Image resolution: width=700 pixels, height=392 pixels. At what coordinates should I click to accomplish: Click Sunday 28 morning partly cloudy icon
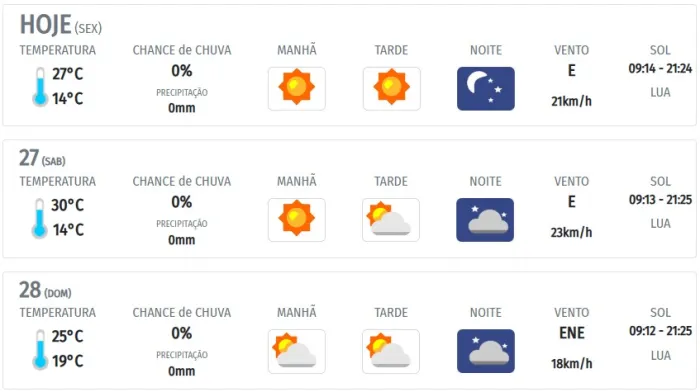[296, 351]
